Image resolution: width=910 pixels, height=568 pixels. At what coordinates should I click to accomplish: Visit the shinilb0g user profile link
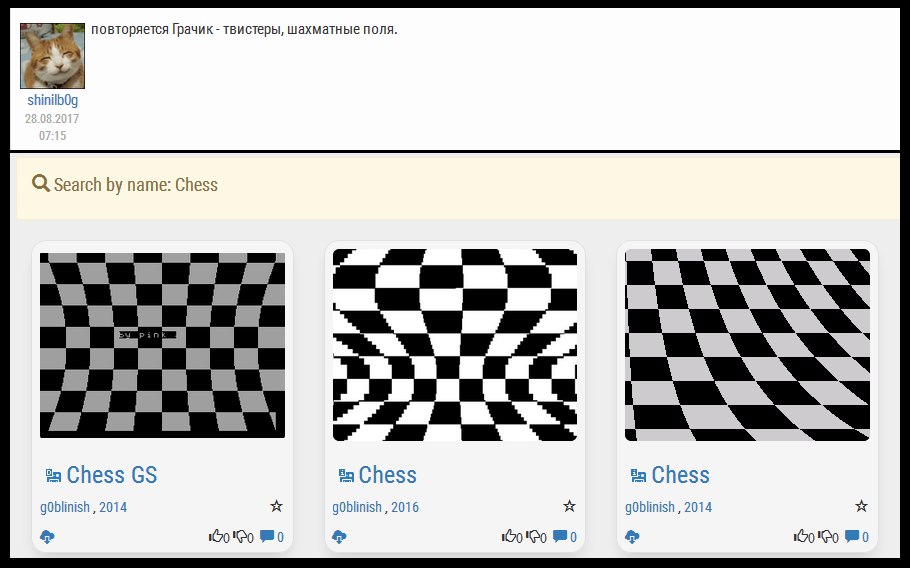pos(52,100)
